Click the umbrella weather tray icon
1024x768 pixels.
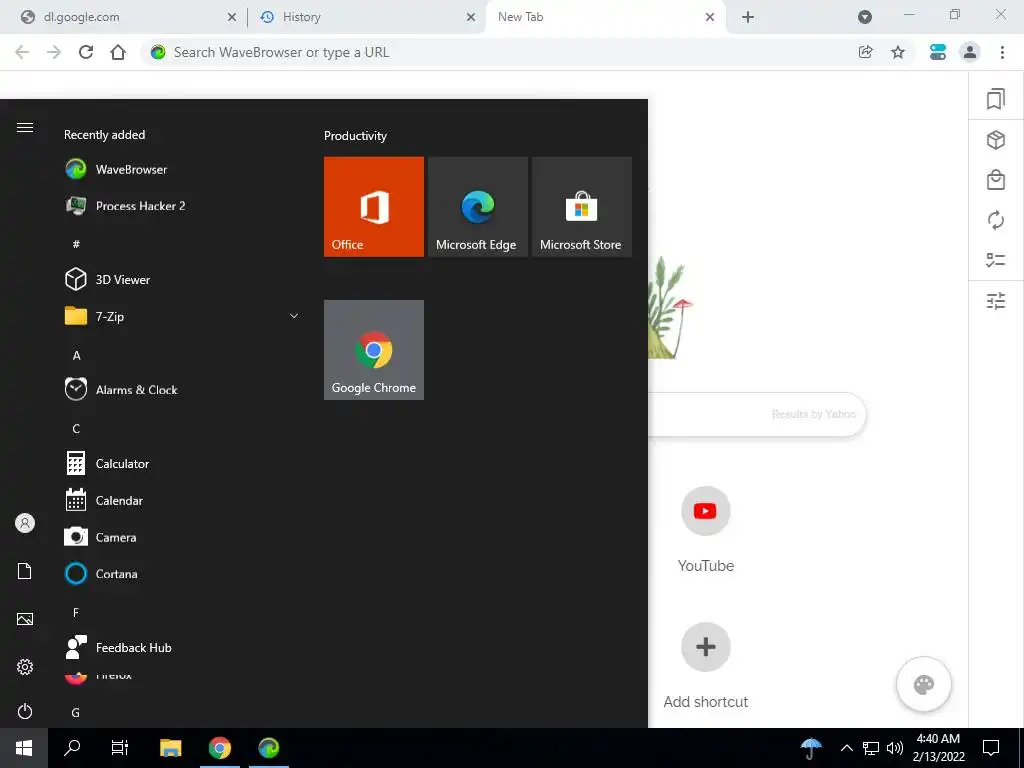[x=811, y=748]
